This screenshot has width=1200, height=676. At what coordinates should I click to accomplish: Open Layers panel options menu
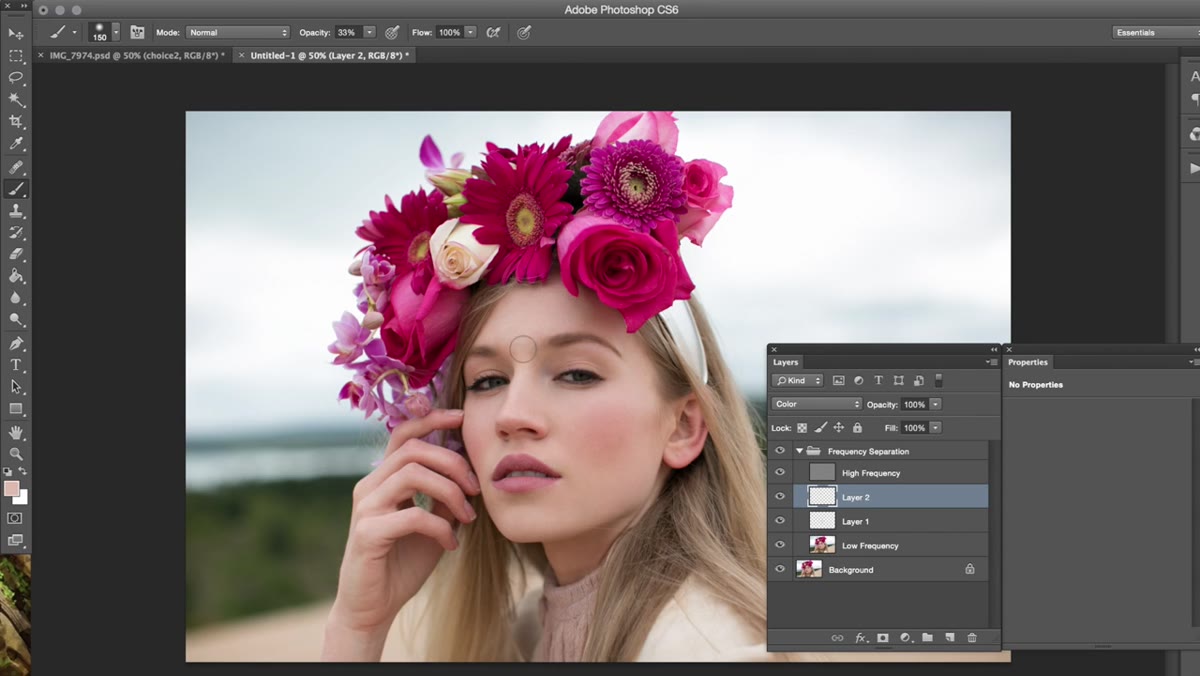tap(992, 362)
